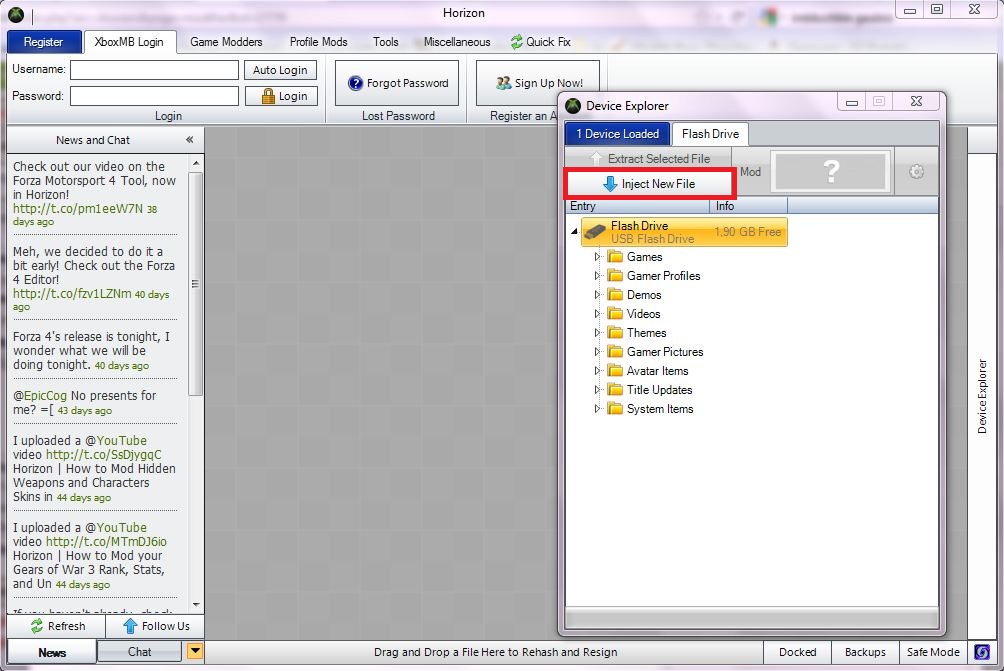Viewport: 1004px width, 671px height.
Task: Click the Themes folder icon
Action: point(615,333)
